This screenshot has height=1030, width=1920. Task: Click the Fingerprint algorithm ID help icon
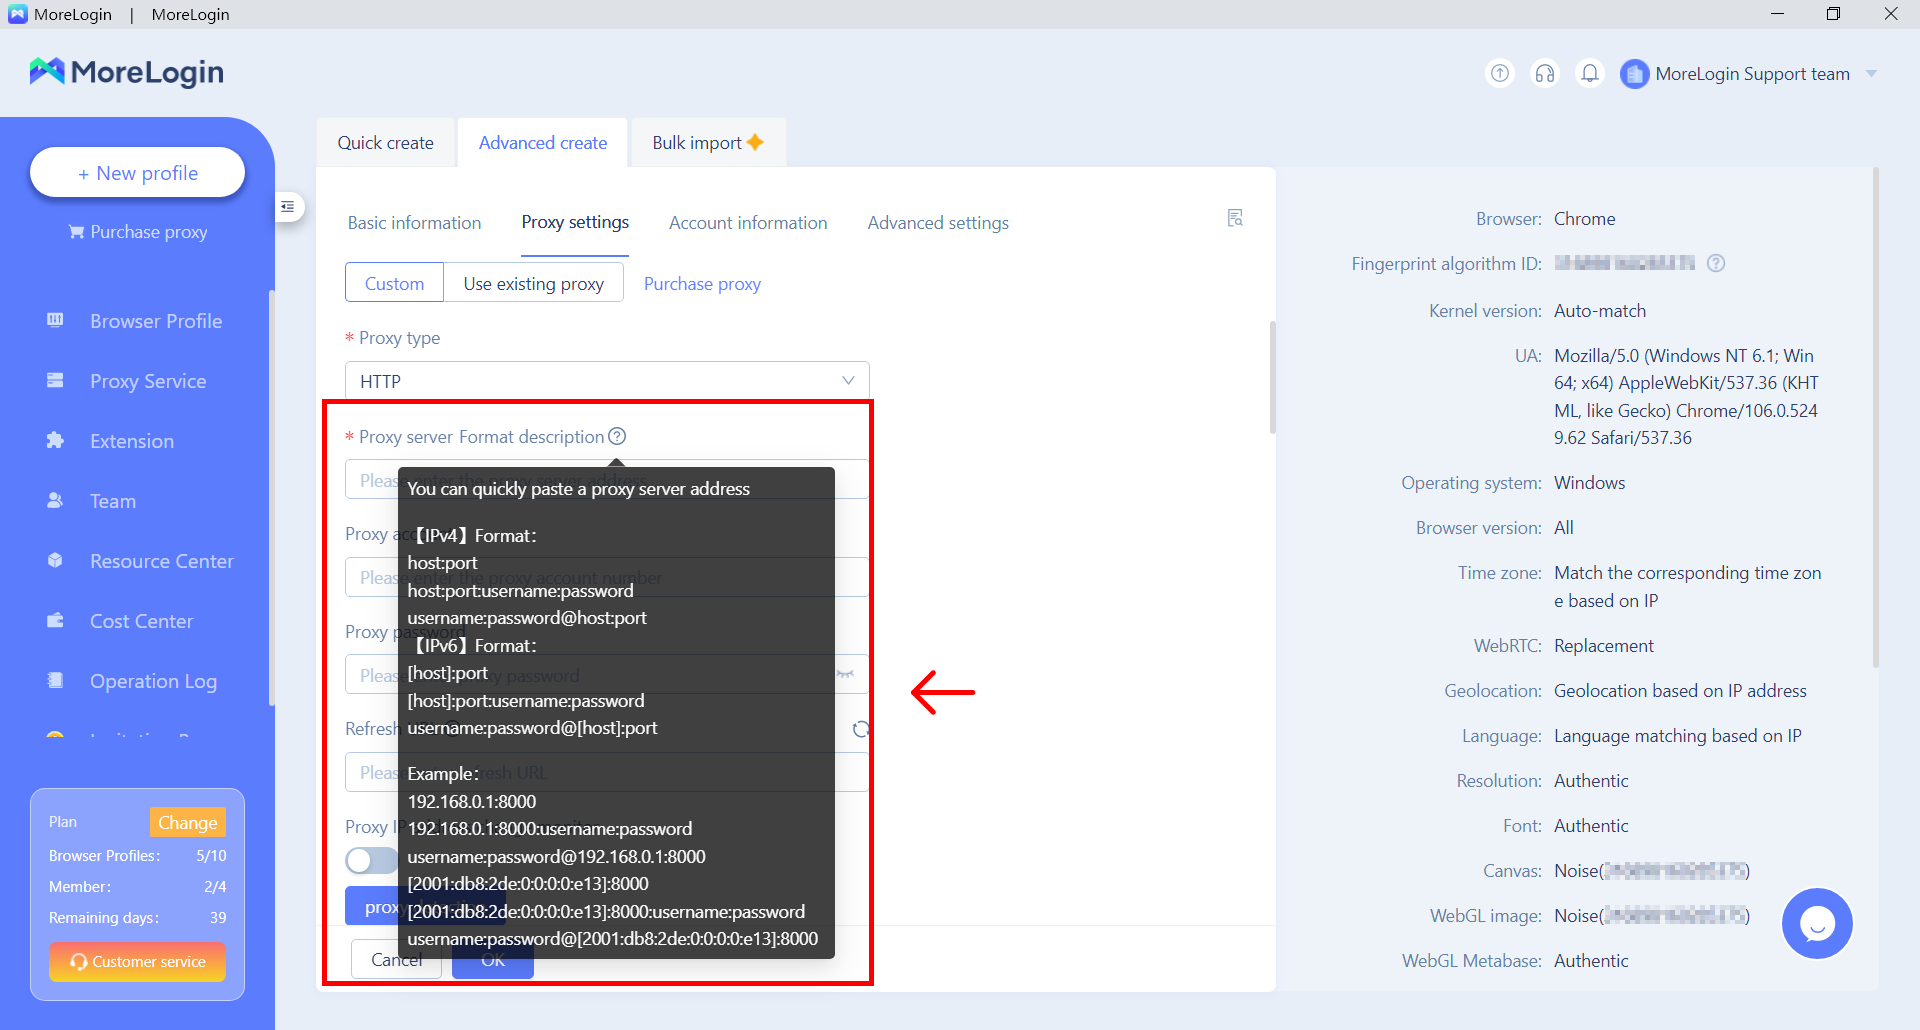pos(1716,263)
